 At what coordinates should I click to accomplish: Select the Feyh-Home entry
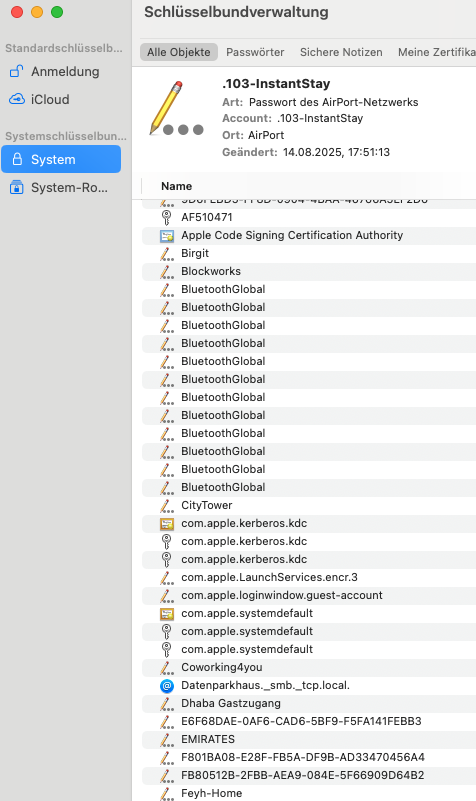point(309,793)
